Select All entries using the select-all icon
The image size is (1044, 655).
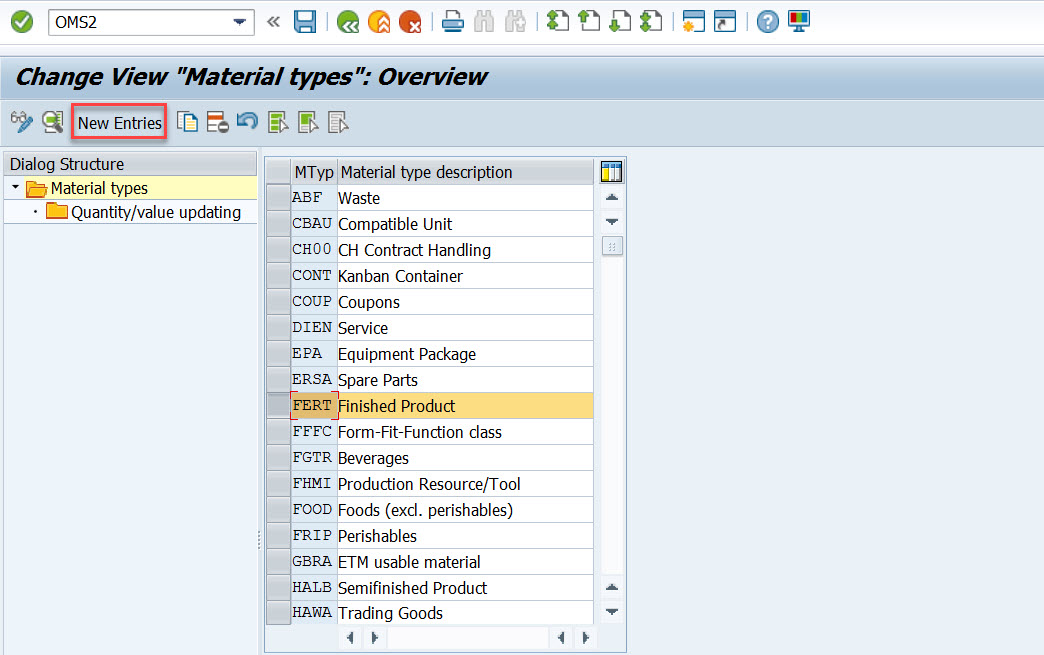click(278, 121)
